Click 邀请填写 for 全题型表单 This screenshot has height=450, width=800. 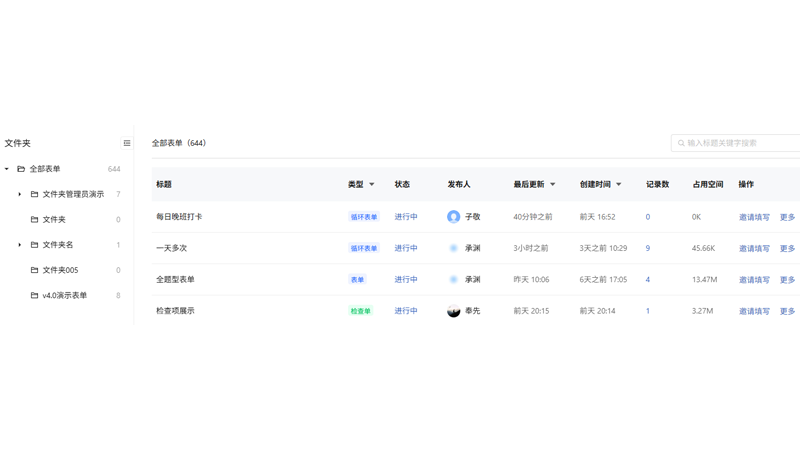754,280
